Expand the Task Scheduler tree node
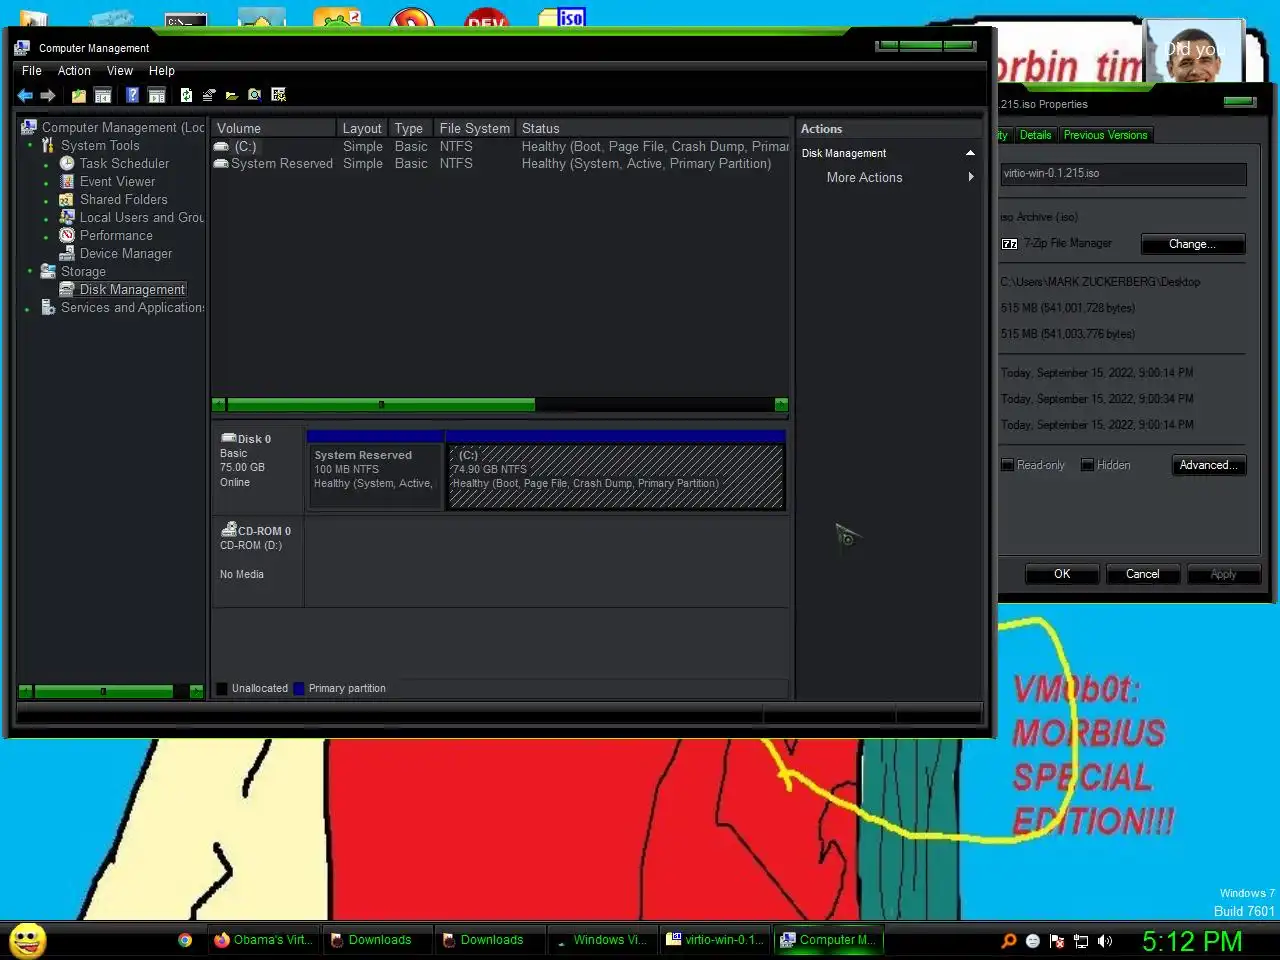 (x=46, y=165)
